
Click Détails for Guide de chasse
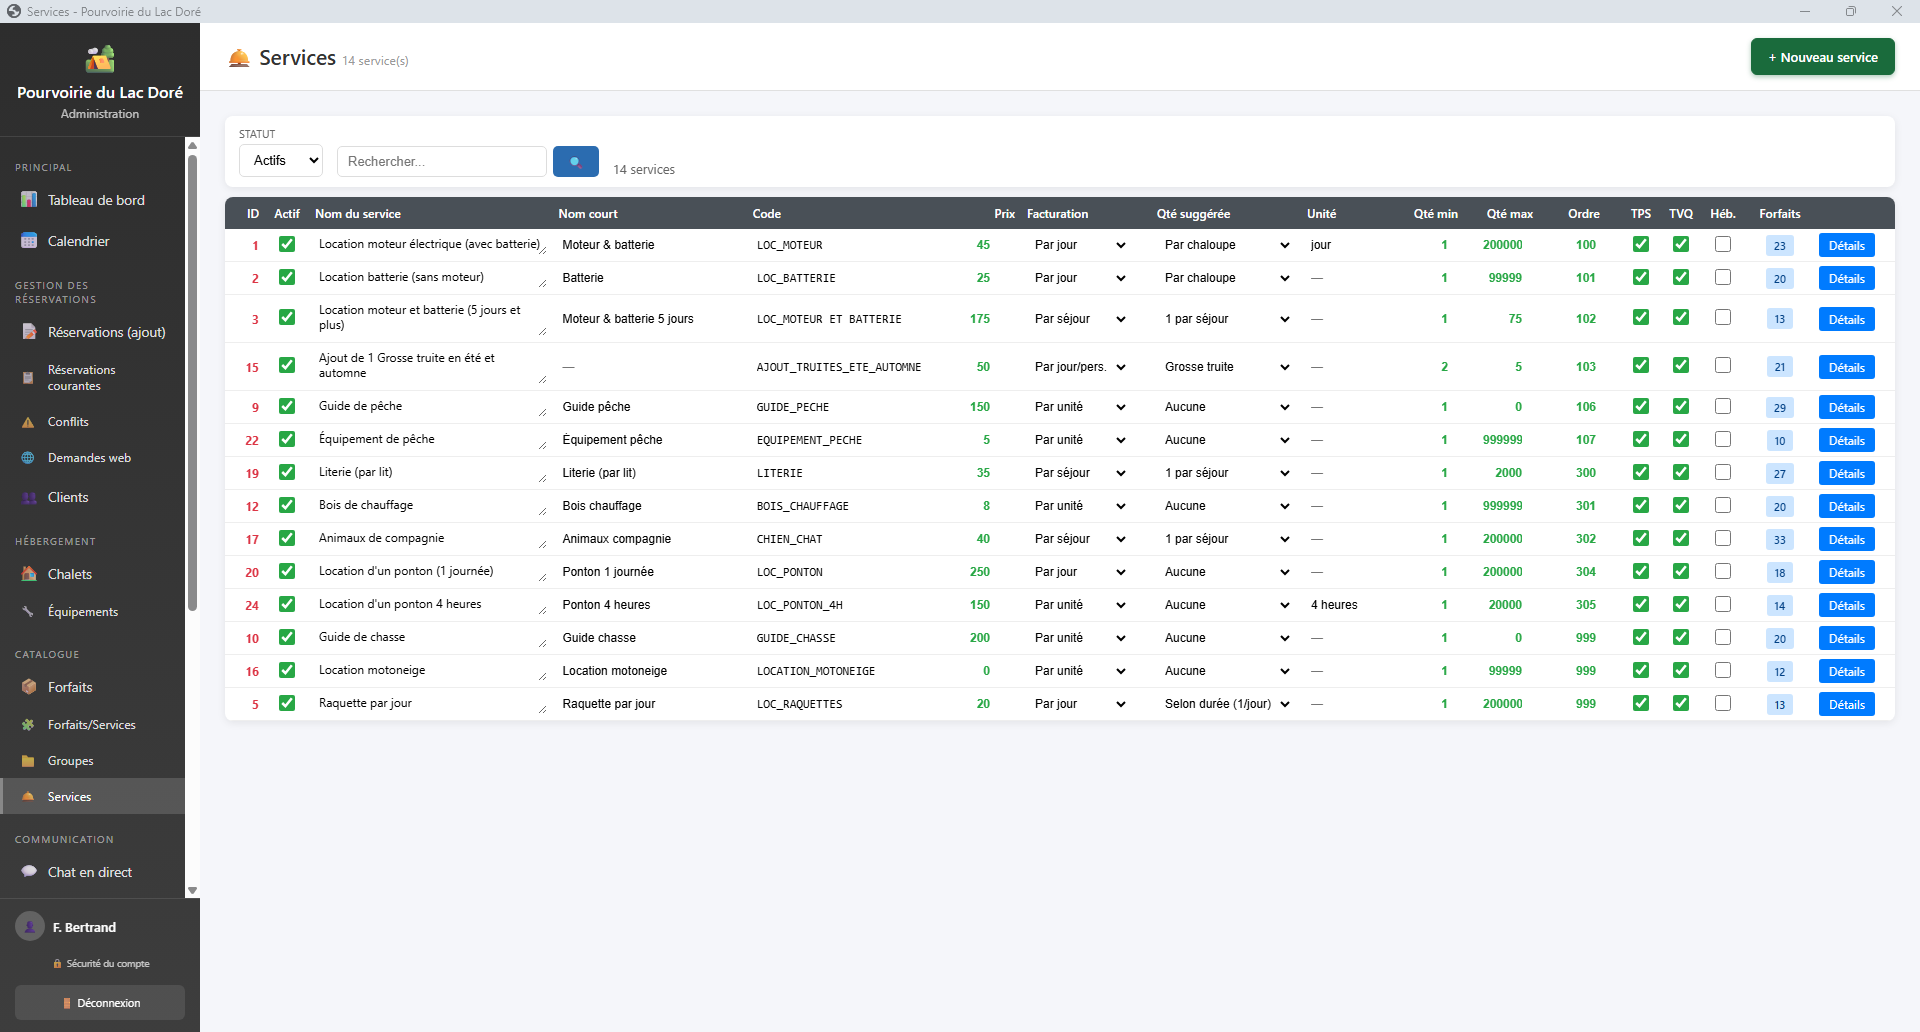point(1846,639)
